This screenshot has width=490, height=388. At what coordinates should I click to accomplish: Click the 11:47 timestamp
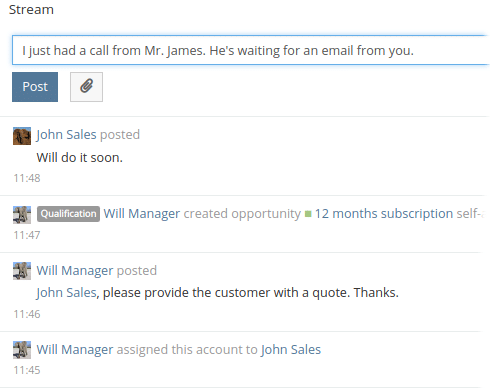point(27,235)
